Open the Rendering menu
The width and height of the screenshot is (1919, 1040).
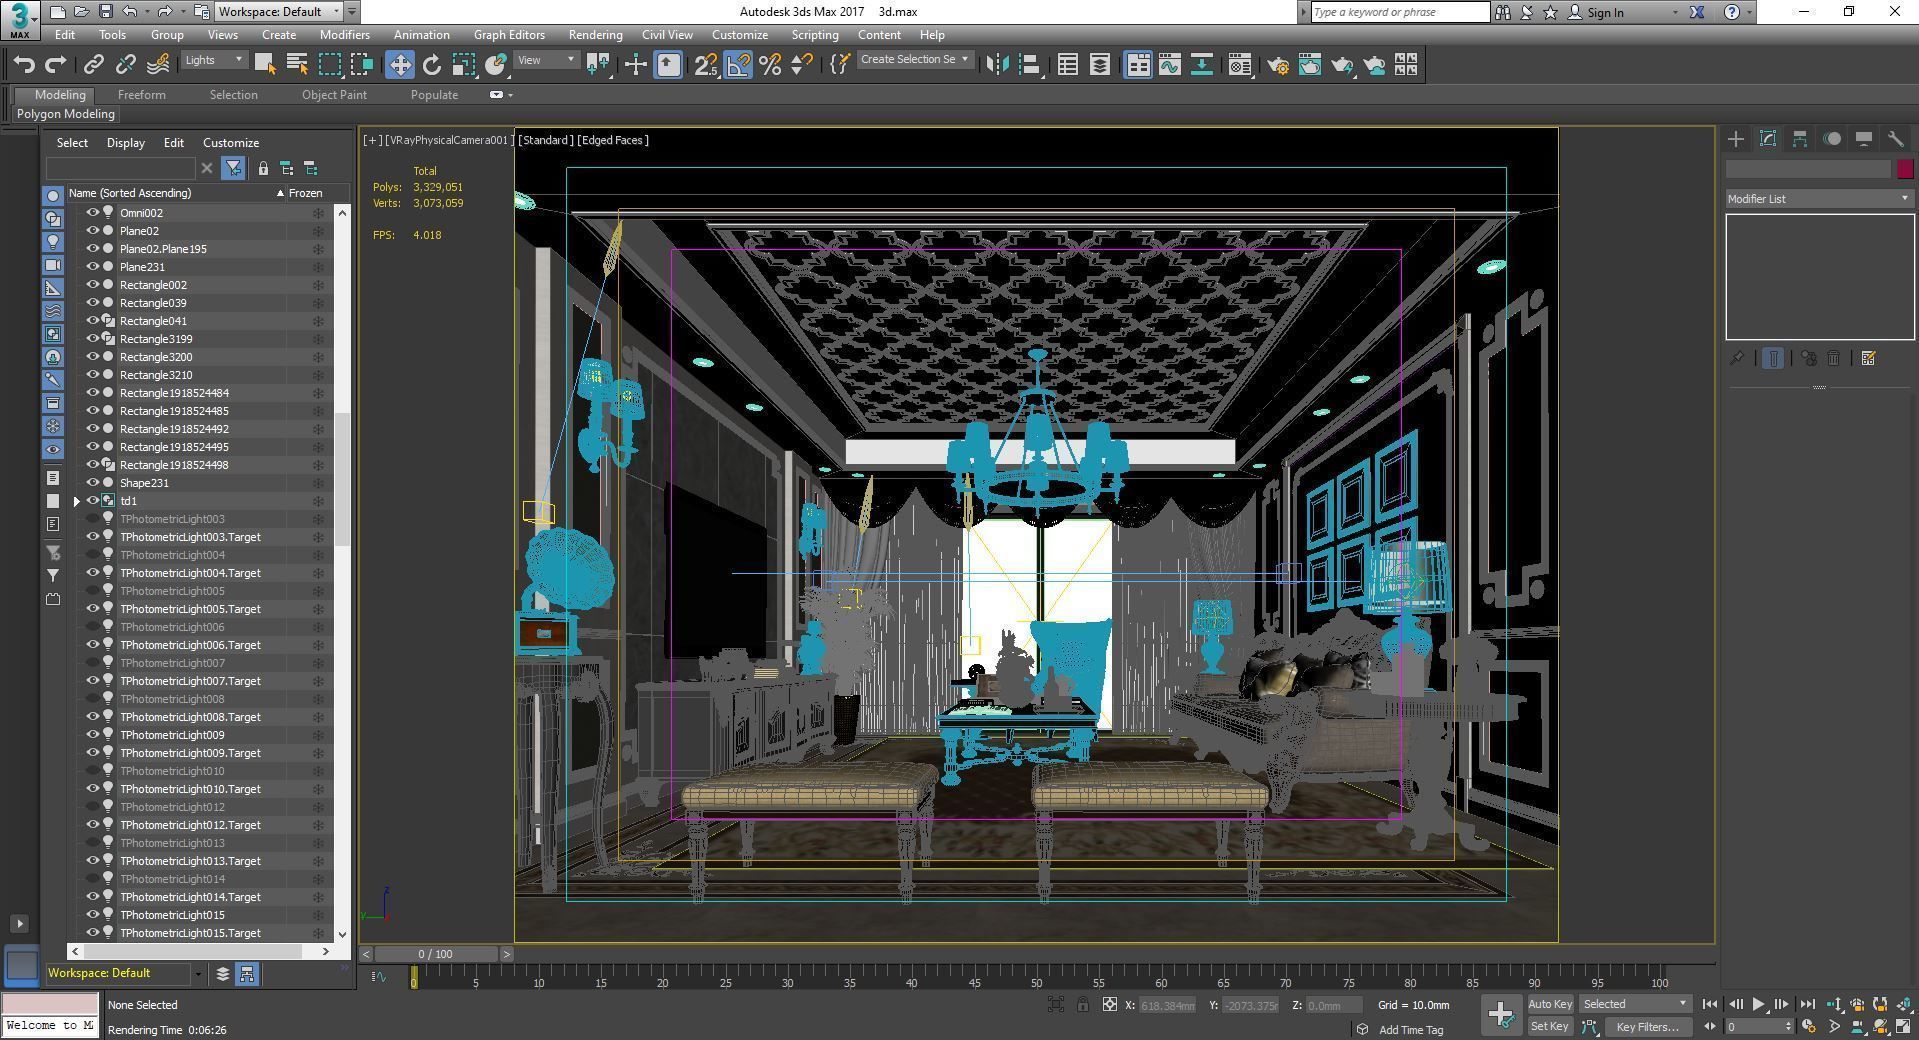click(595, 35)
